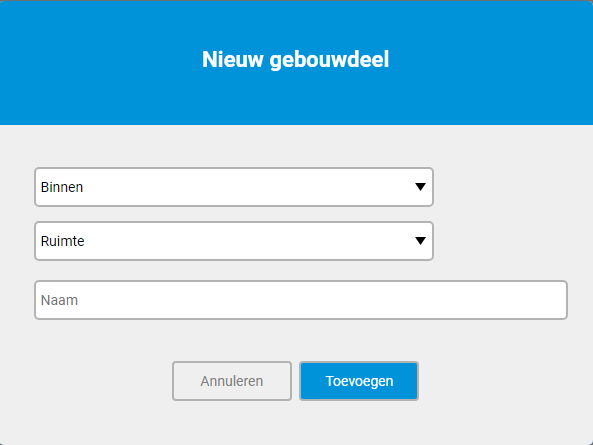Change Ruimte selection in middle dropdown
Screen dimensions: 593x445
[x=234, y=241]
